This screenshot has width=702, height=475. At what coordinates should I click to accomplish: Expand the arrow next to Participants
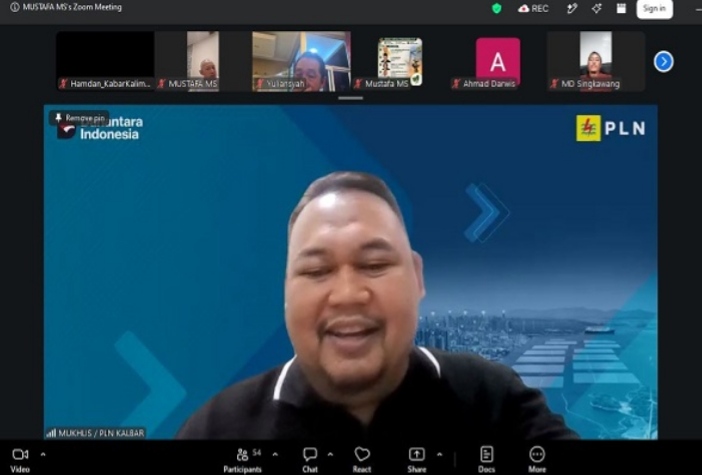pyautogui.click(x=275, y=454)
